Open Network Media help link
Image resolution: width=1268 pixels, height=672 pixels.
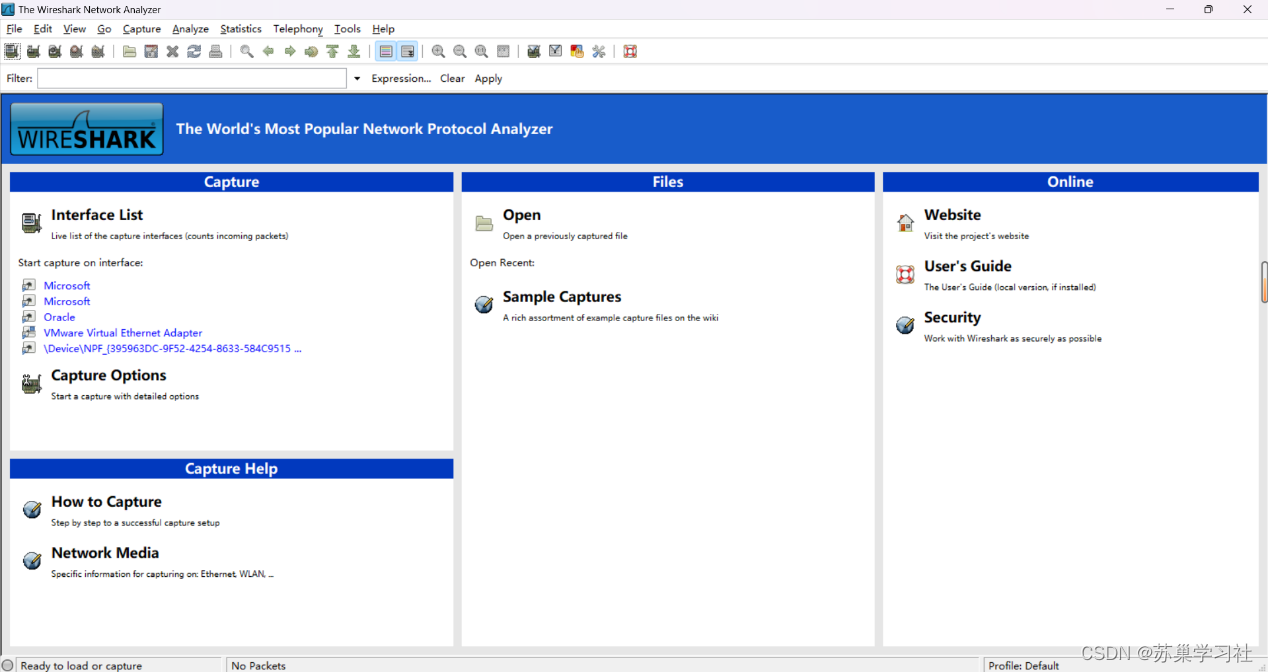click(x=105, y=553)
